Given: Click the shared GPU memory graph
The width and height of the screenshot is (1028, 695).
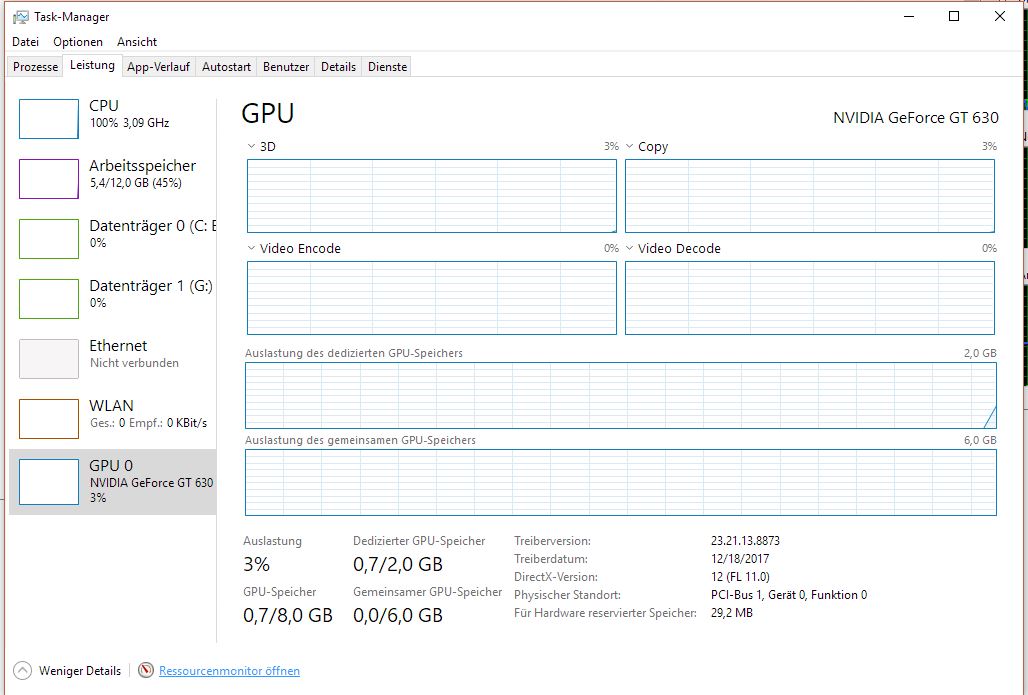Looking at the screenshot, I should pos(621,483).
